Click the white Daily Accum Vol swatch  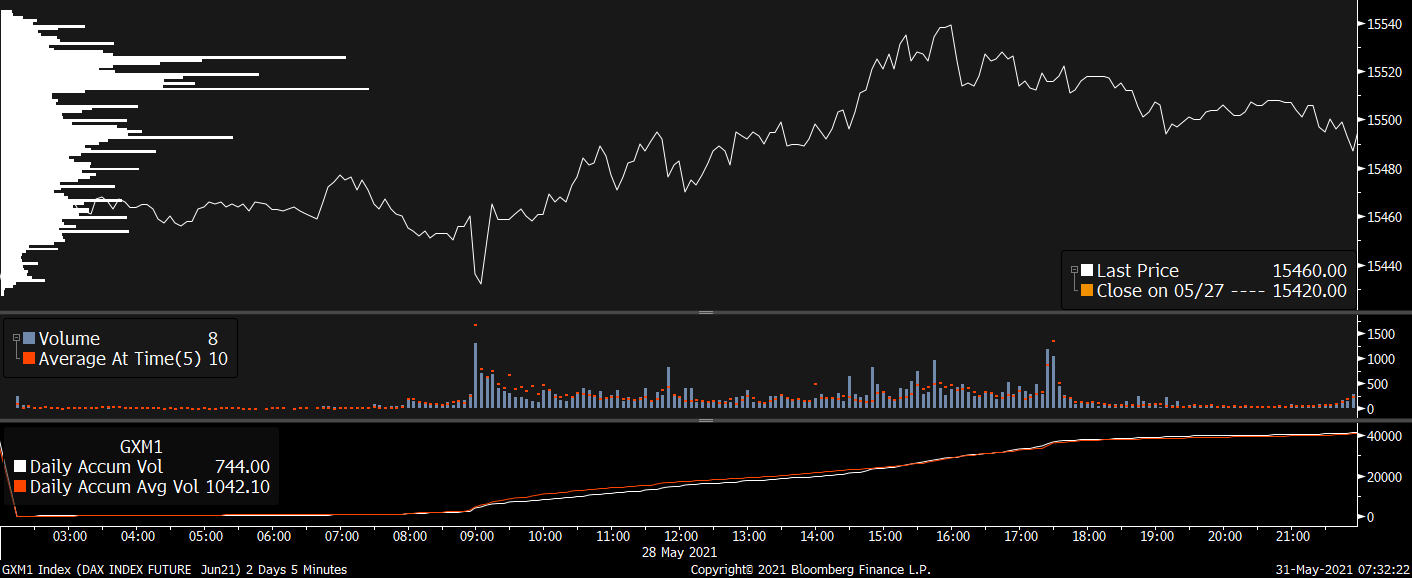coord(20,467)
